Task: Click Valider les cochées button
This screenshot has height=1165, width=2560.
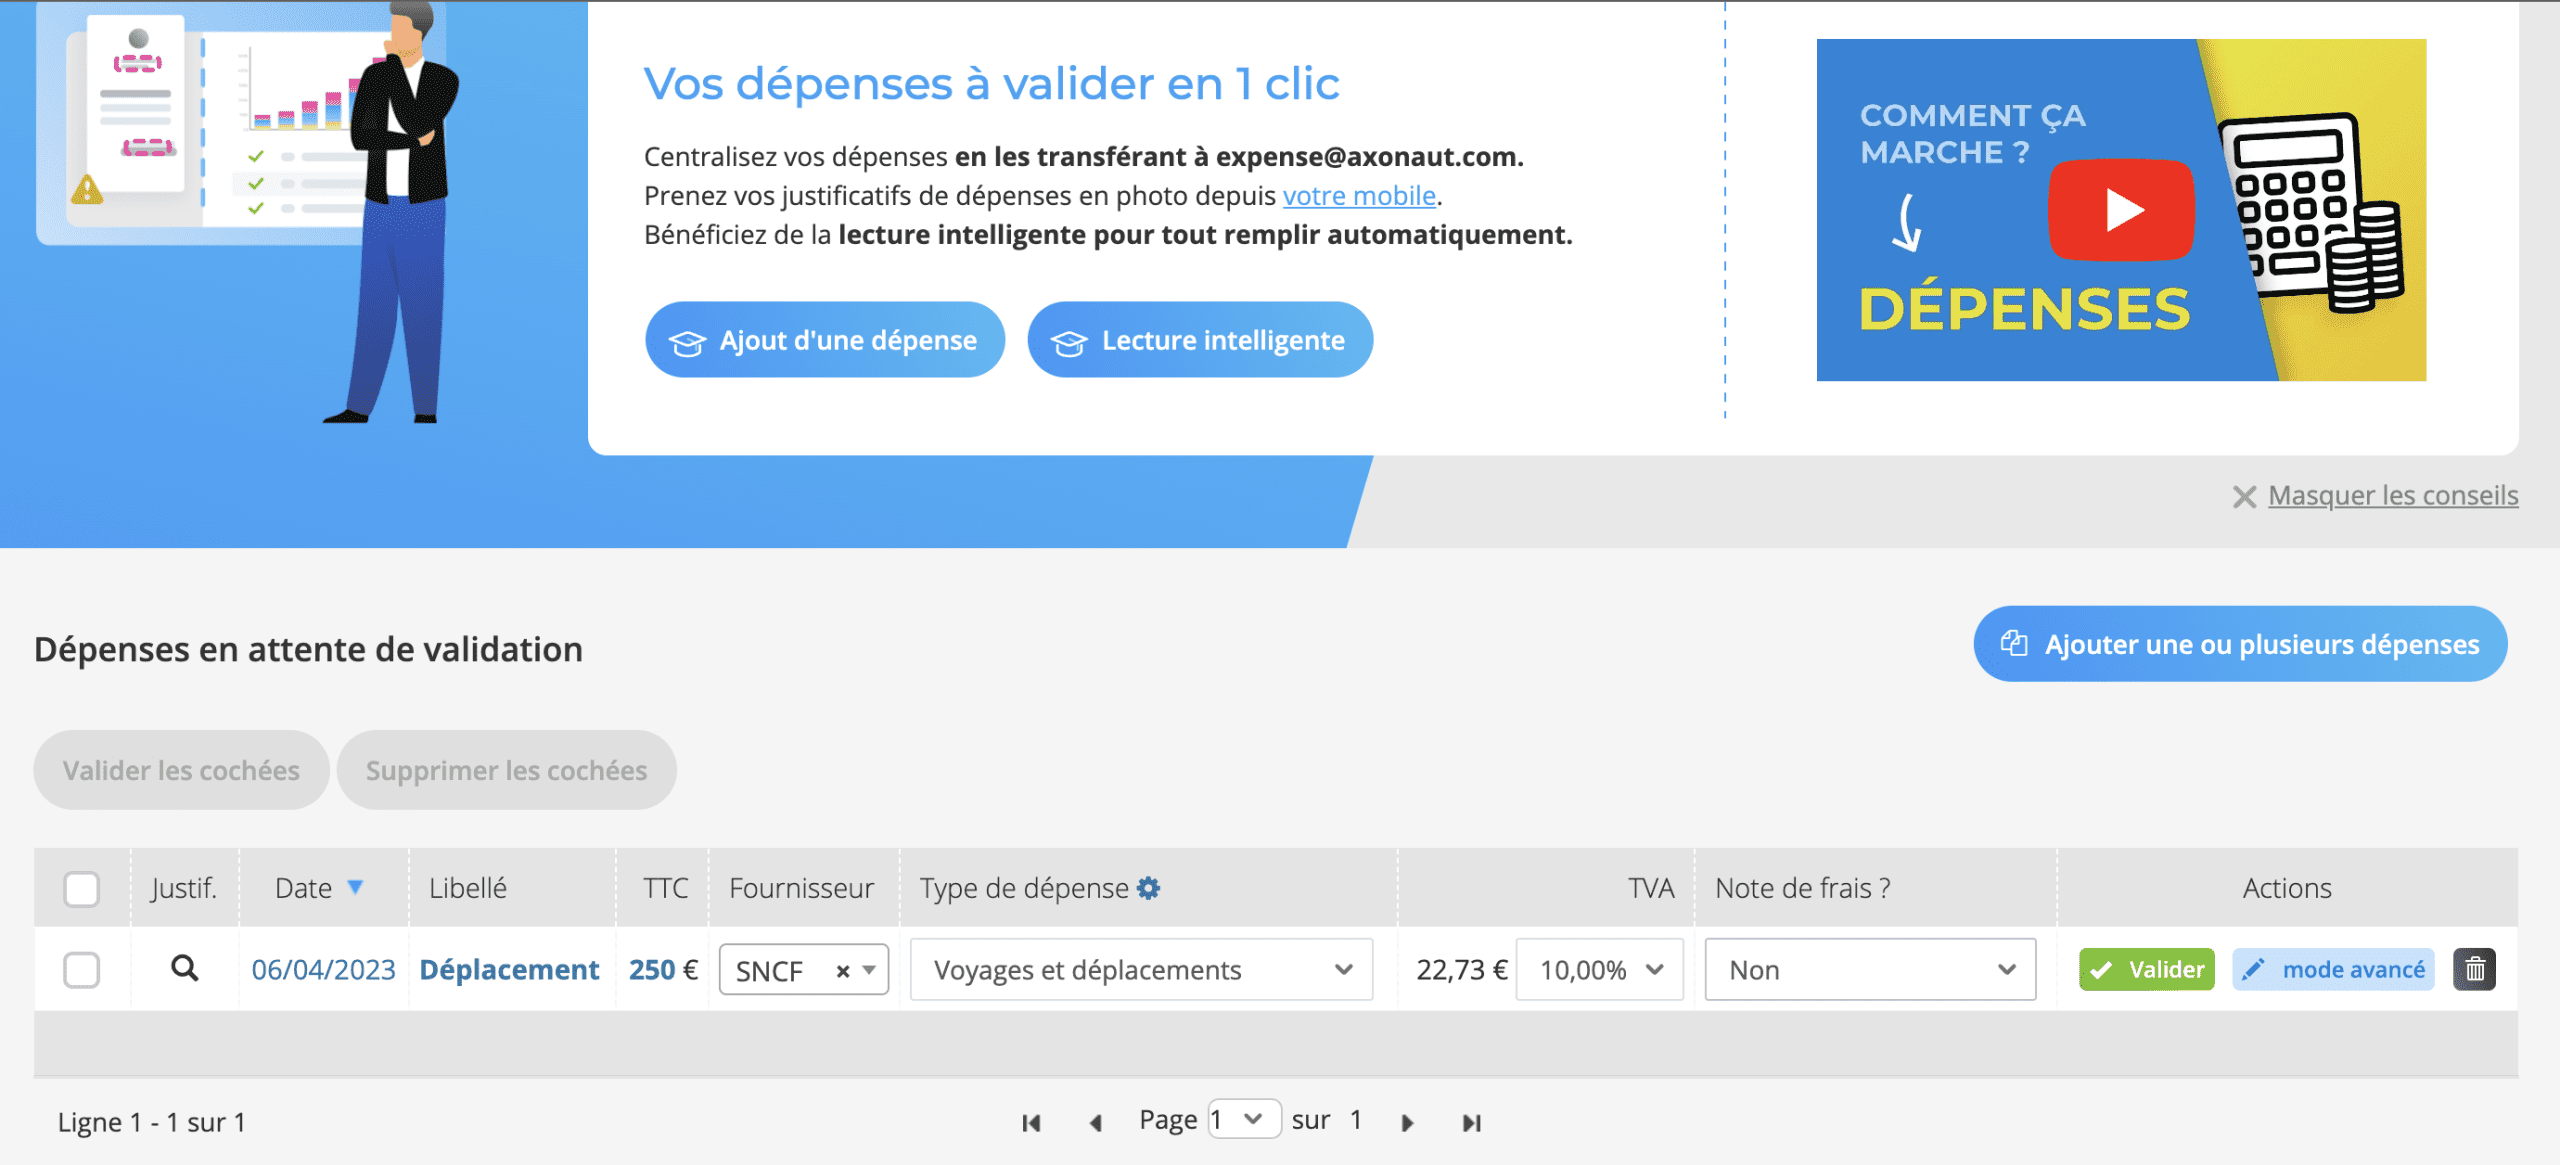Action: click(x=181, y=769)
